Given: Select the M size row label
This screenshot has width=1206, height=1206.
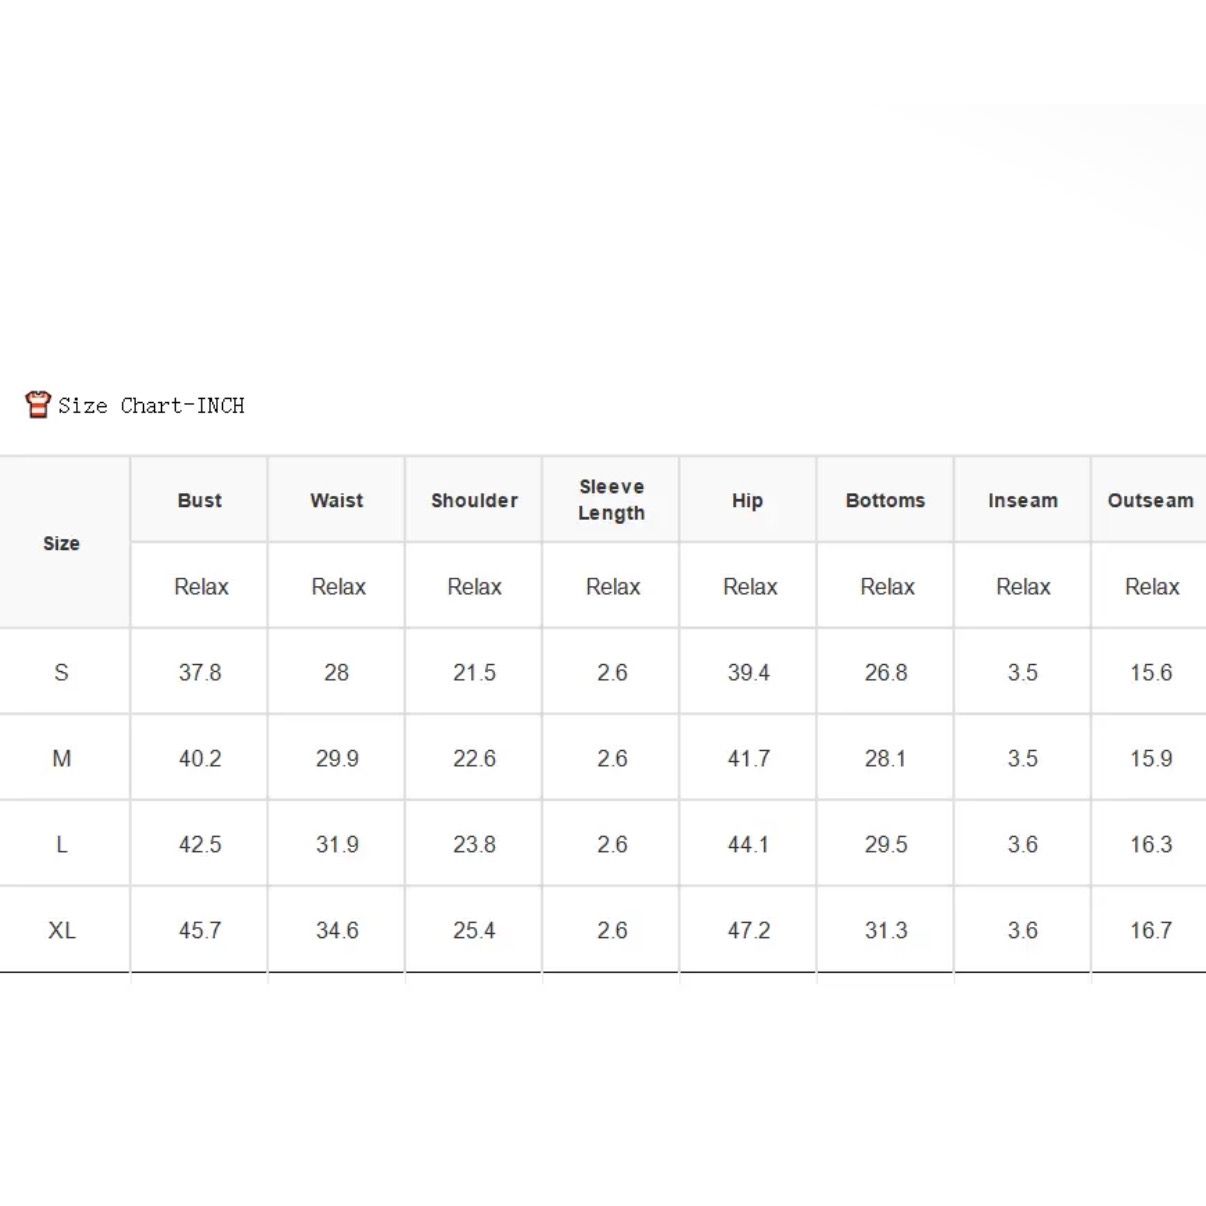Looking at the screenshot, I should 61,758.
